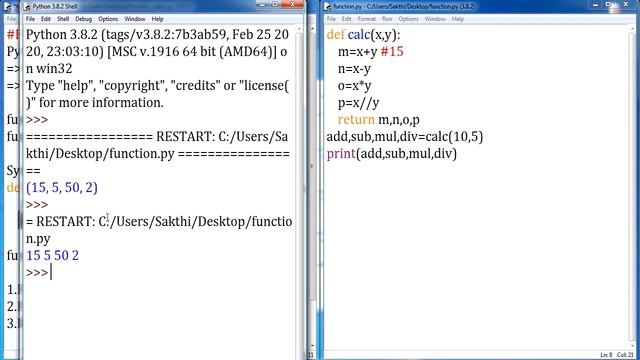This screenshot has width=640, height=360.
Task: Open Help menu in function.py editor
Action: (x=458, y=19)
